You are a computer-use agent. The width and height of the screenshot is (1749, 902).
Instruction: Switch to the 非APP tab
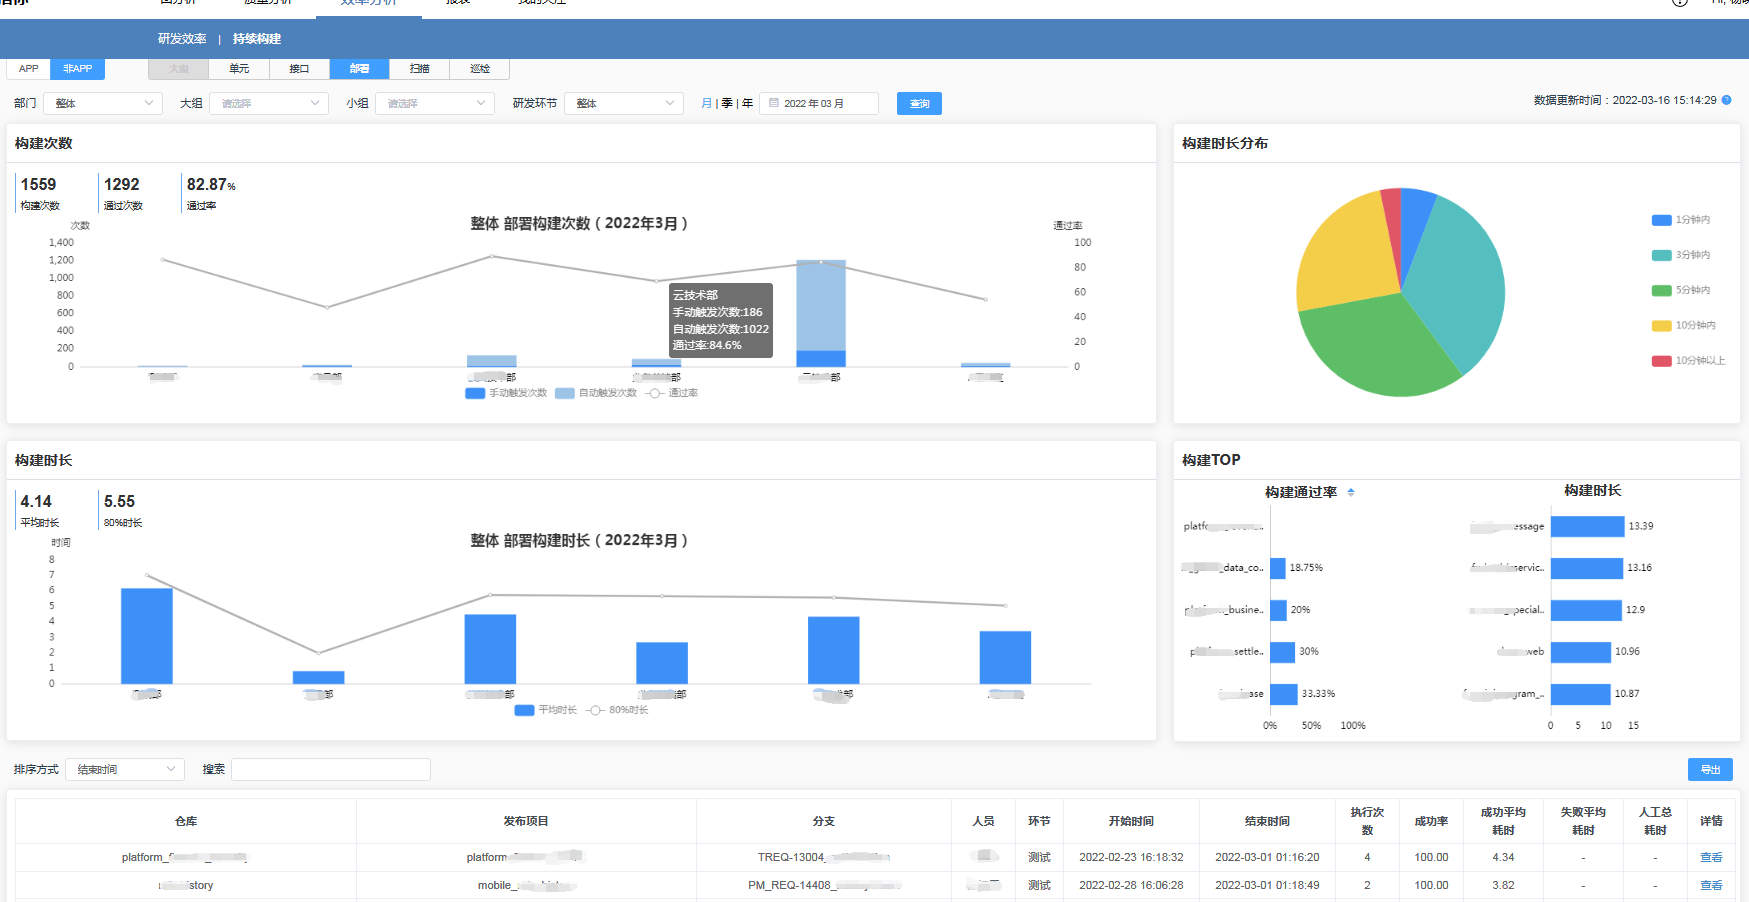point(78,69)
